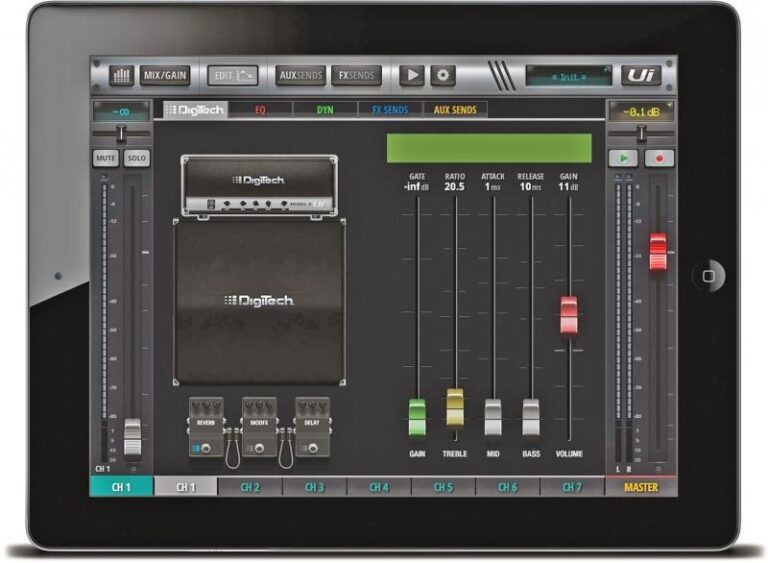The width and height of the screenshot is (768, 563).
Task: Click the master -0.1 dB display
Action: 641,112
